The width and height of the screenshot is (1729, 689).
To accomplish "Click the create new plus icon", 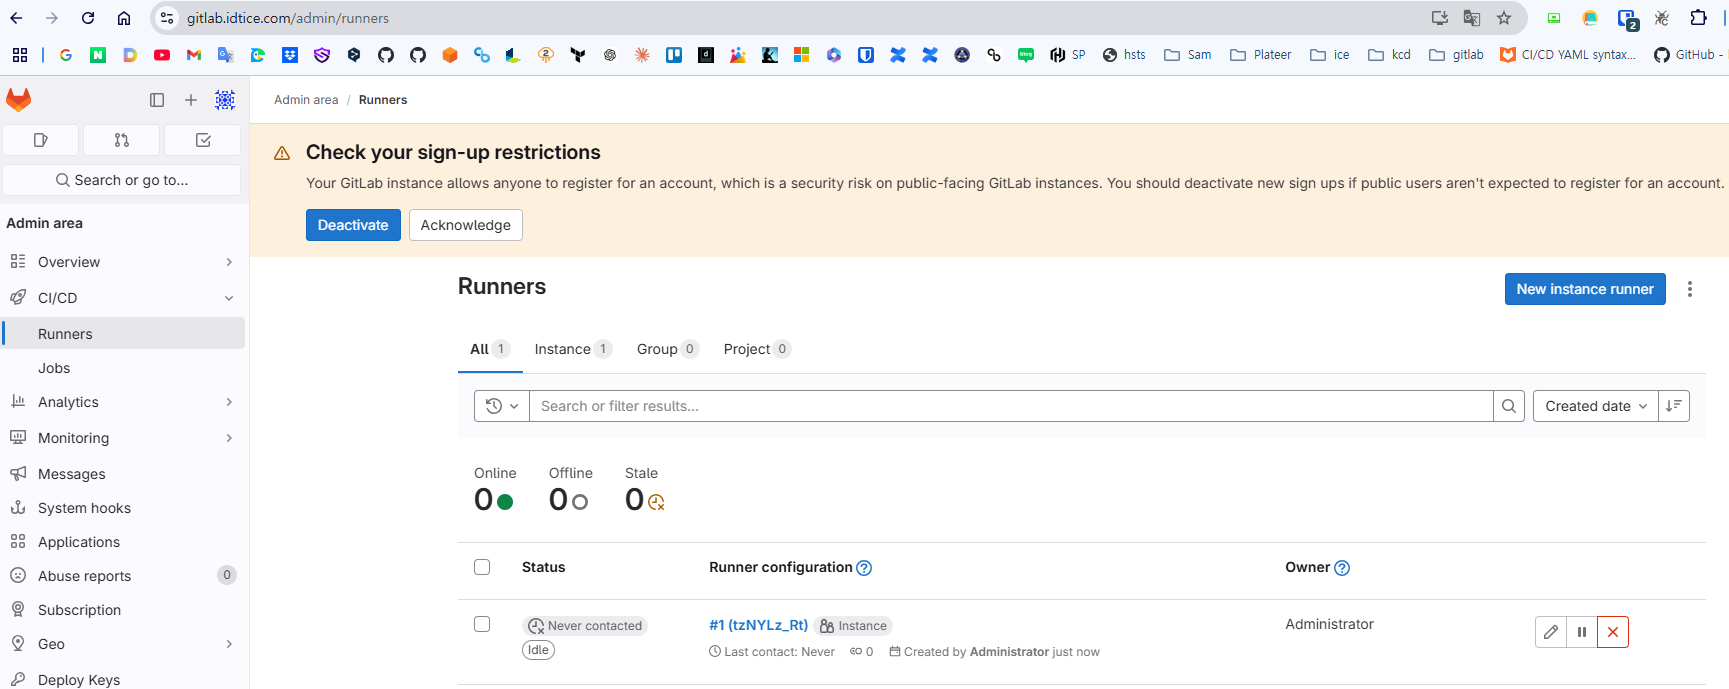I will (x=191, y=100).
